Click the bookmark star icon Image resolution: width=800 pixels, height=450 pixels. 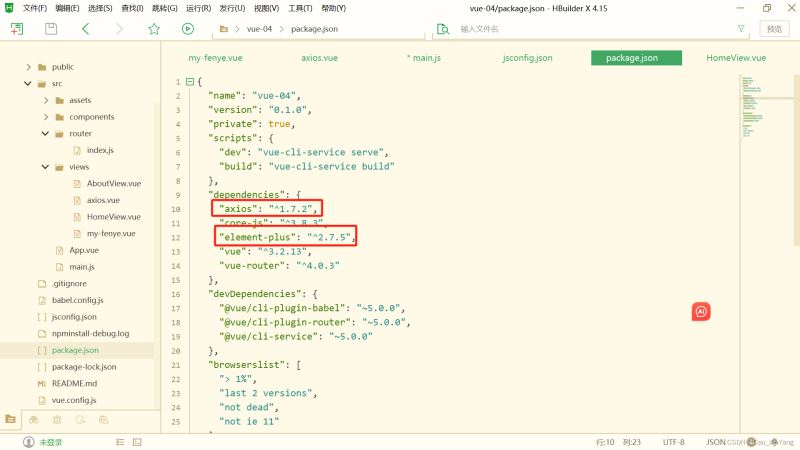(154, 29)
